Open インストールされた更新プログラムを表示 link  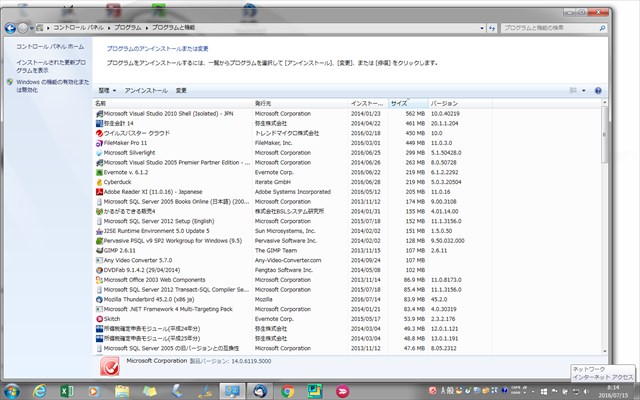pos(51,67)
